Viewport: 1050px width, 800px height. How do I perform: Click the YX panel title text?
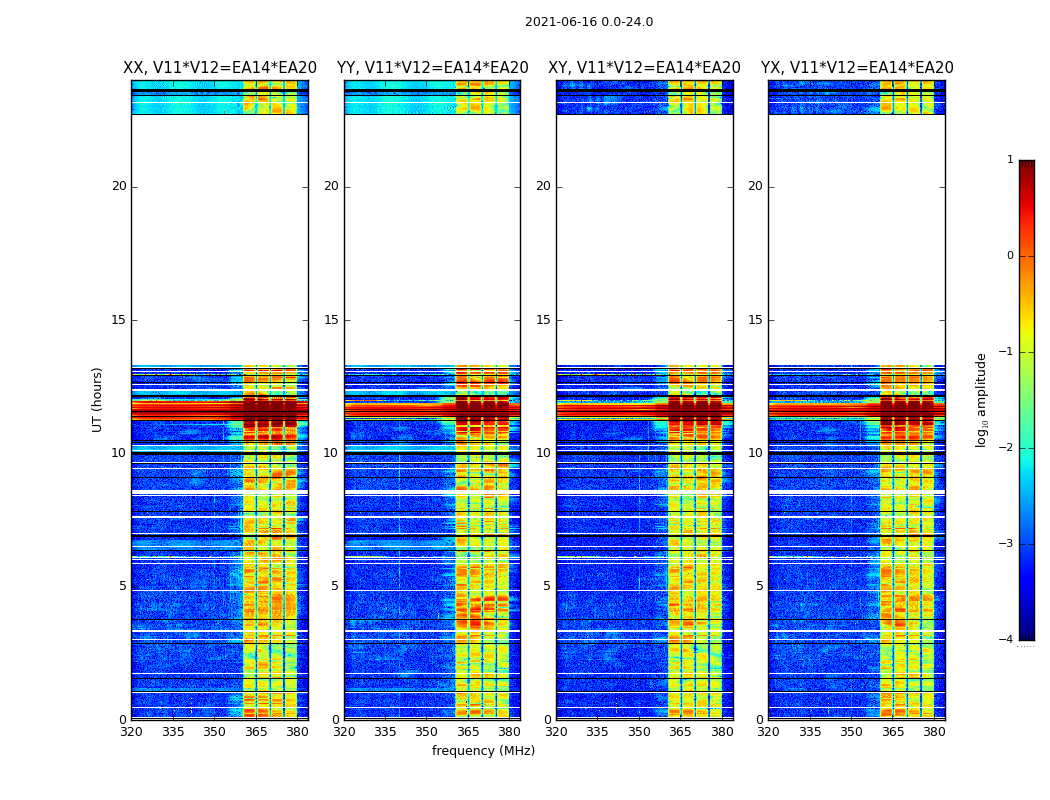(x=857, y=68)
